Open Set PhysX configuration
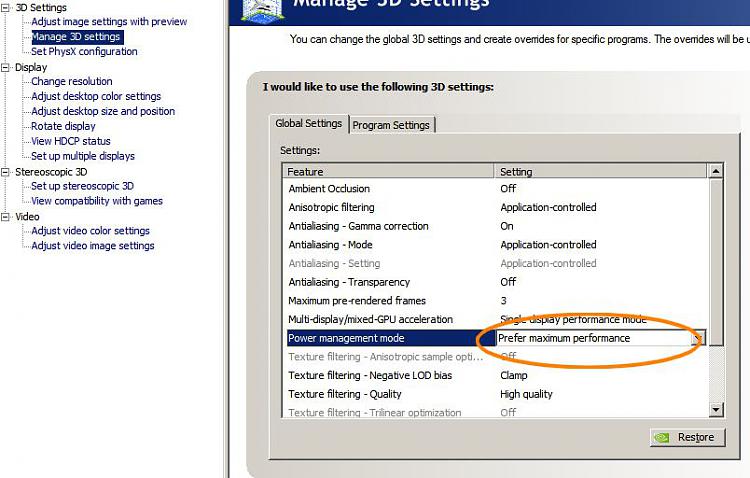The image size is (750, 478). coord(84,52)
